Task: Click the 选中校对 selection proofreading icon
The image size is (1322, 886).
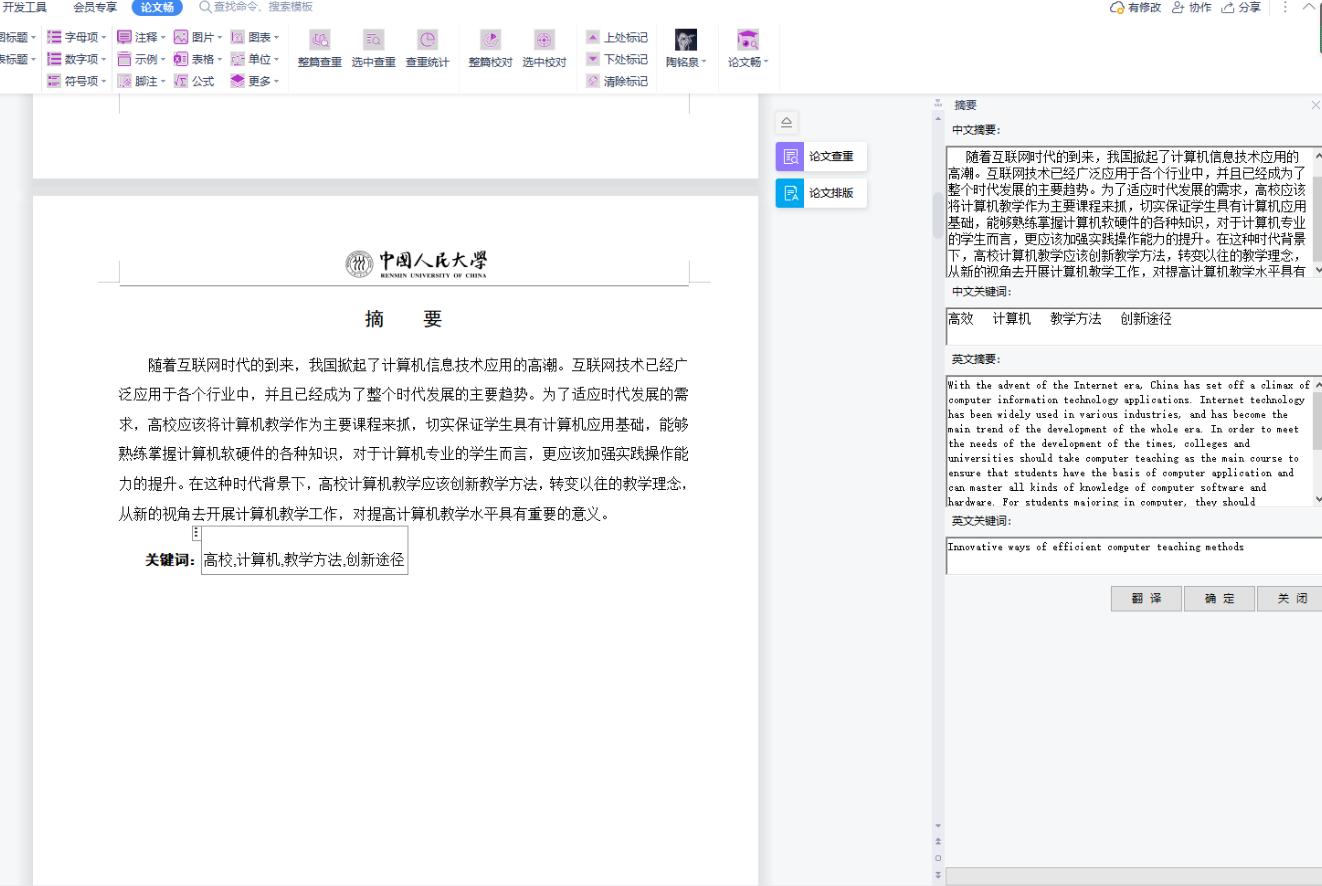Action: pos(544,42)
